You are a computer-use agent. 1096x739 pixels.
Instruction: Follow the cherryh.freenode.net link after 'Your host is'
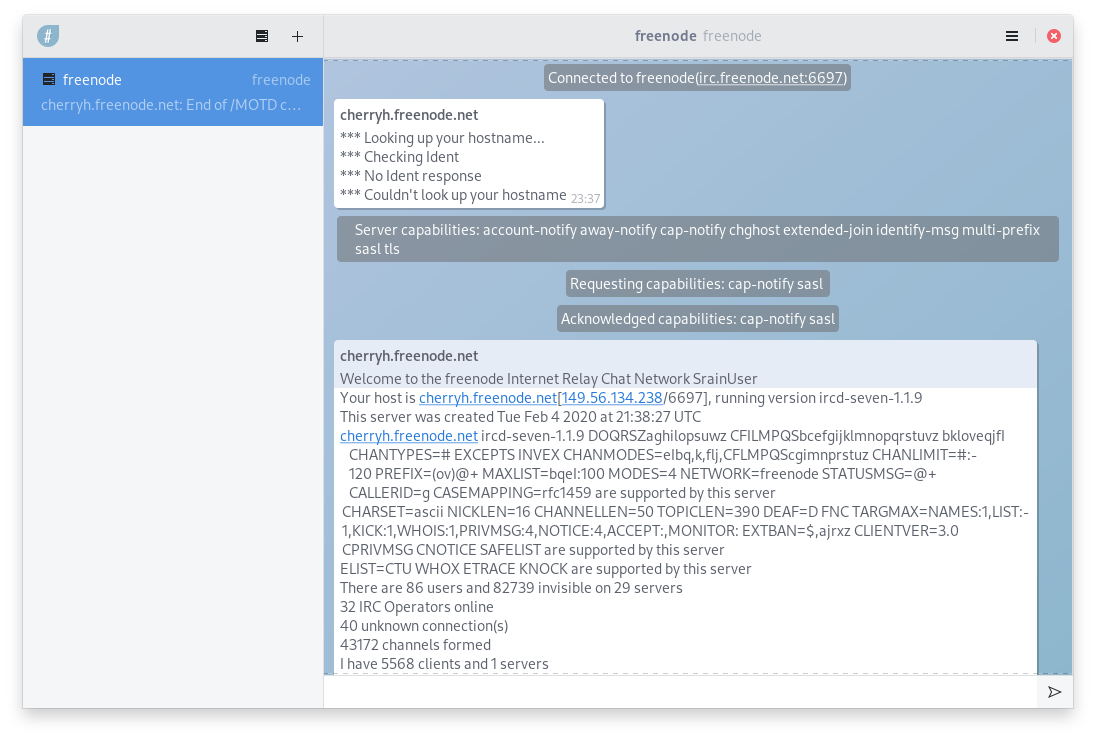point(488,398)
